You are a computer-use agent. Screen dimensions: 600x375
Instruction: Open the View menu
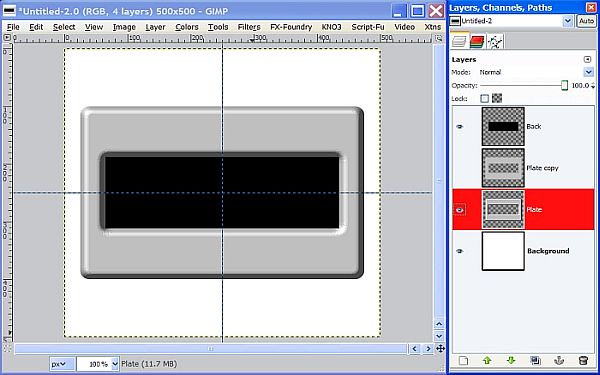94,27
